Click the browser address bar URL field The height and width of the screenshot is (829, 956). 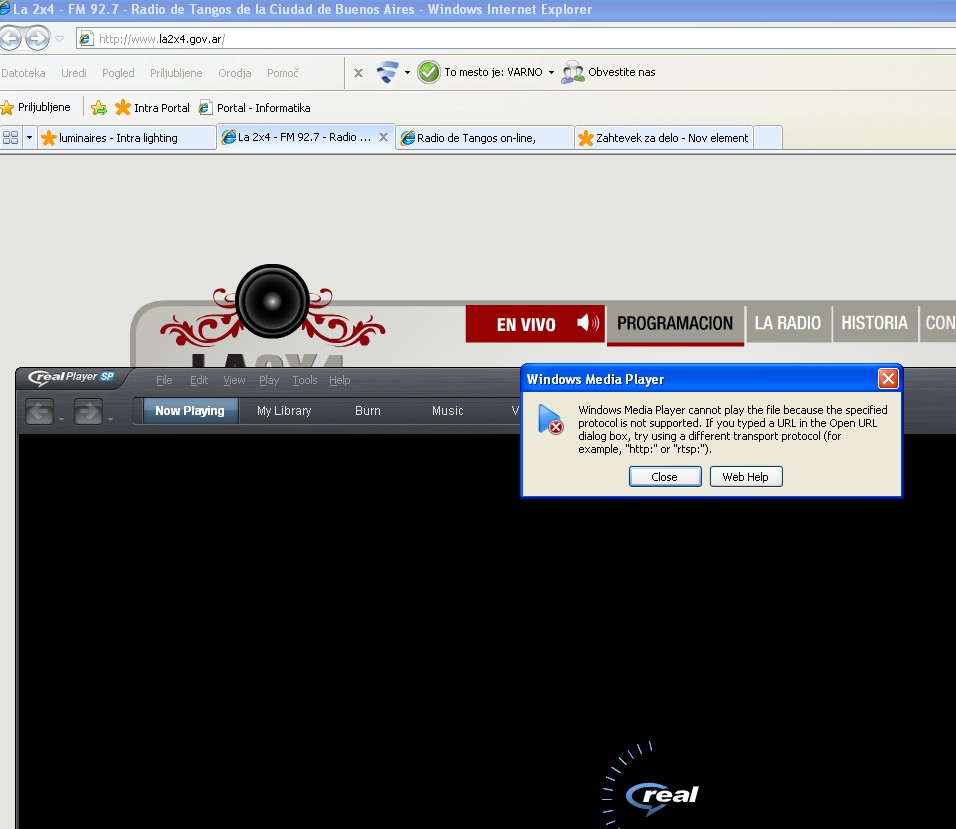[x=500, y=39]
